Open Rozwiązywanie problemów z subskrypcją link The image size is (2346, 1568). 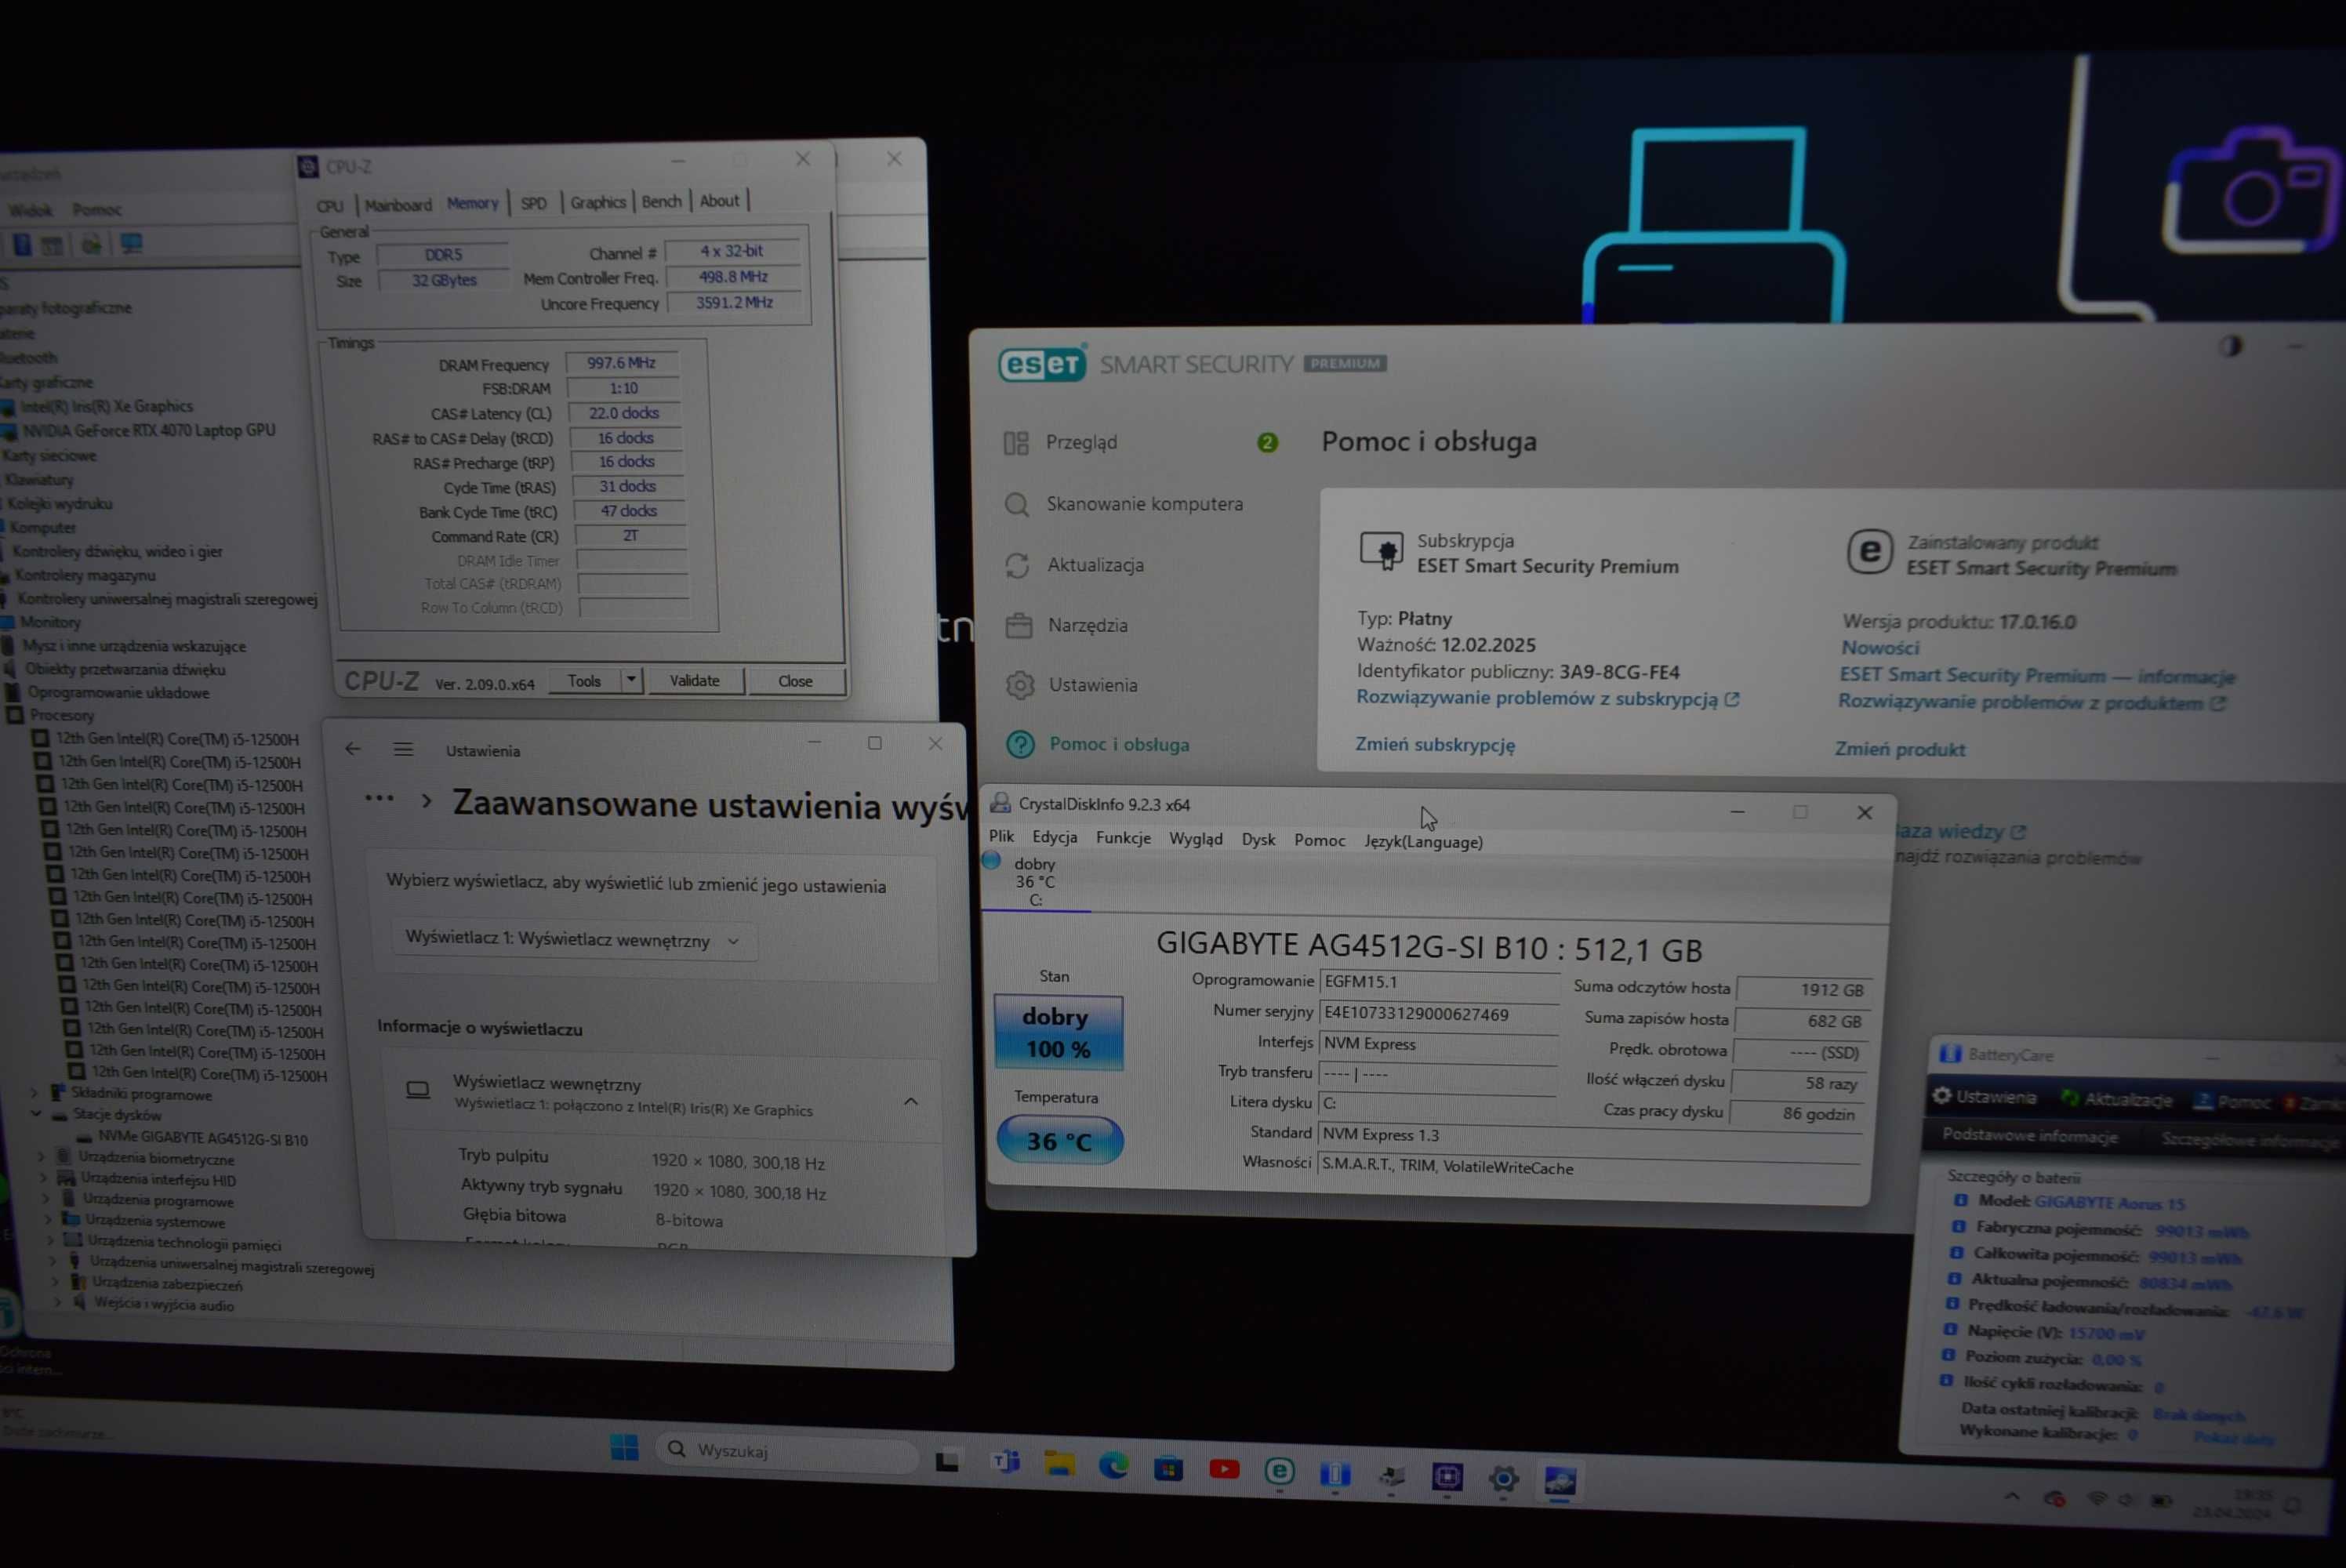point(1547,698)
